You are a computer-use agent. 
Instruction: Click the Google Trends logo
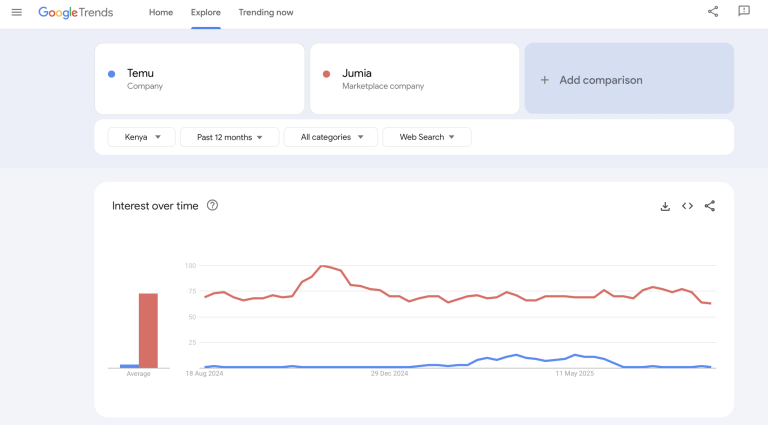pyautogui.click(x=76, y=12)
